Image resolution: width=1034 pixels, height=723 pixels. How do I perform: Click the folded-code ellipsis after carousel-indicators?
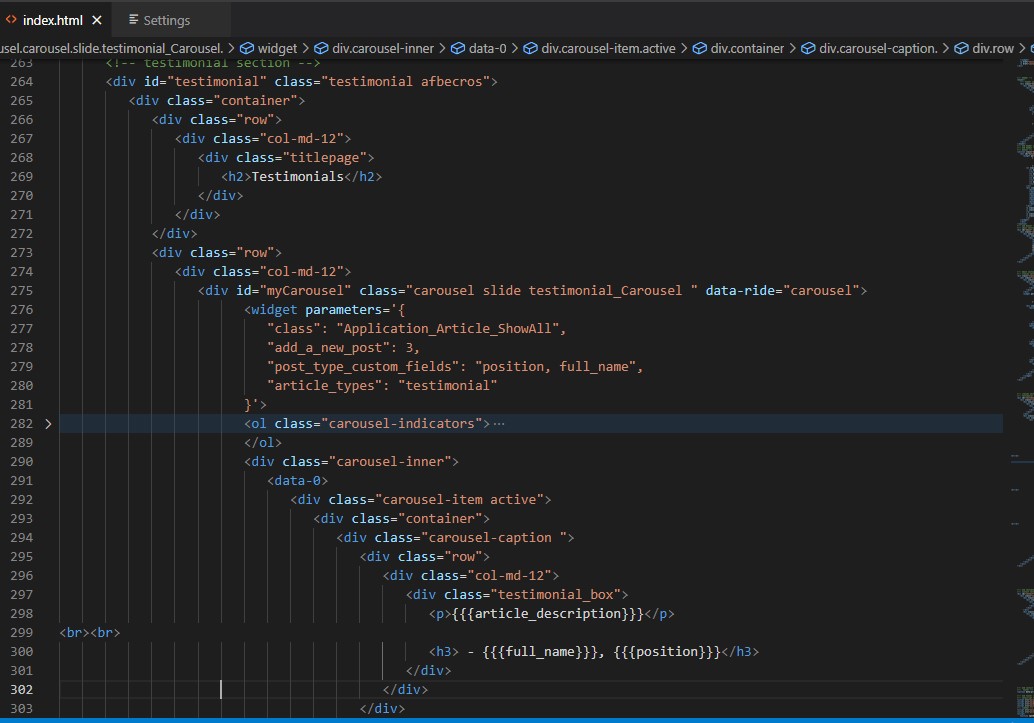point(499,424)
